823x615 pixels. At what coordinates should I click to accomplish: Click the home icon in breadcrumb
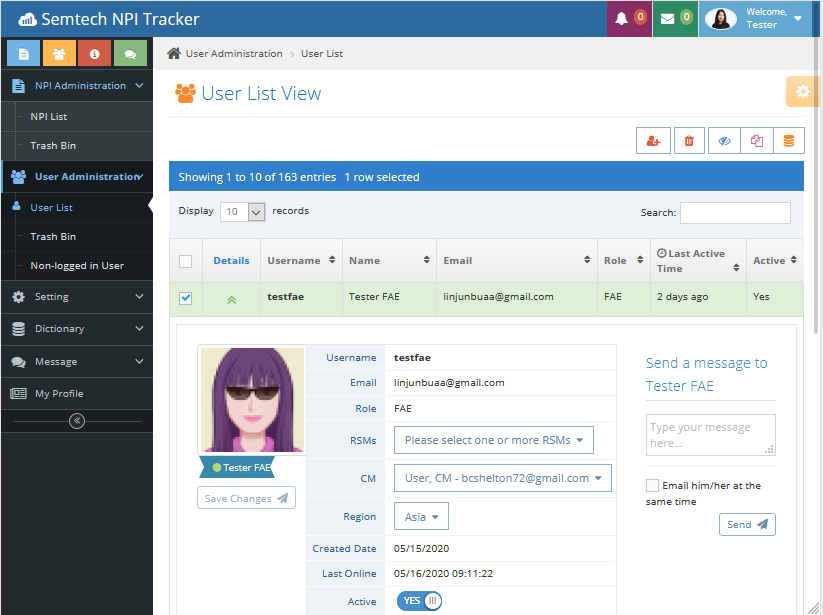pyautogui.click(x=174, y=53)
